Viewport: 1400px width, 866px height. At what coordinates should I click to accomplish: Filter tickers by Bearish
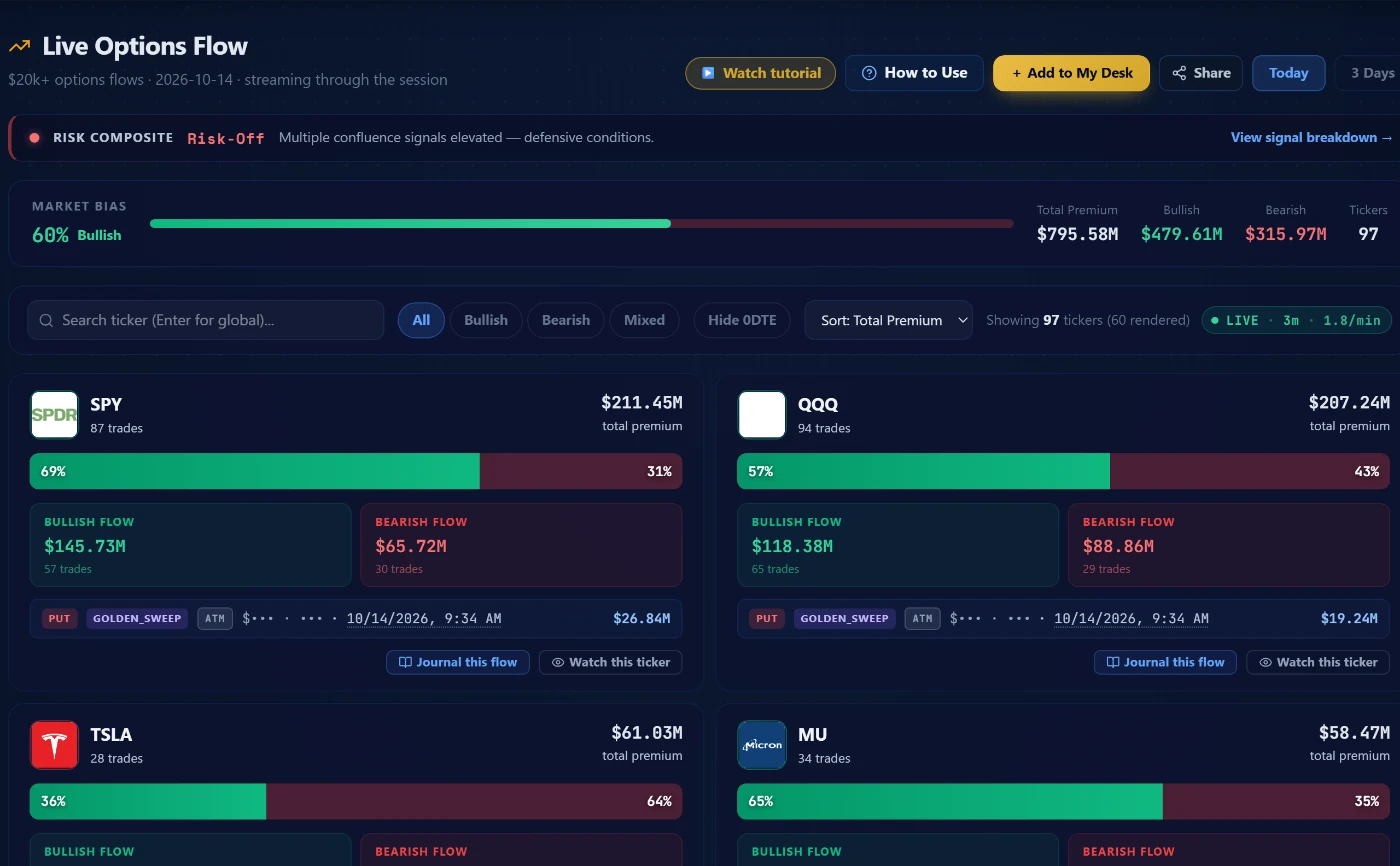coord(566,320)
